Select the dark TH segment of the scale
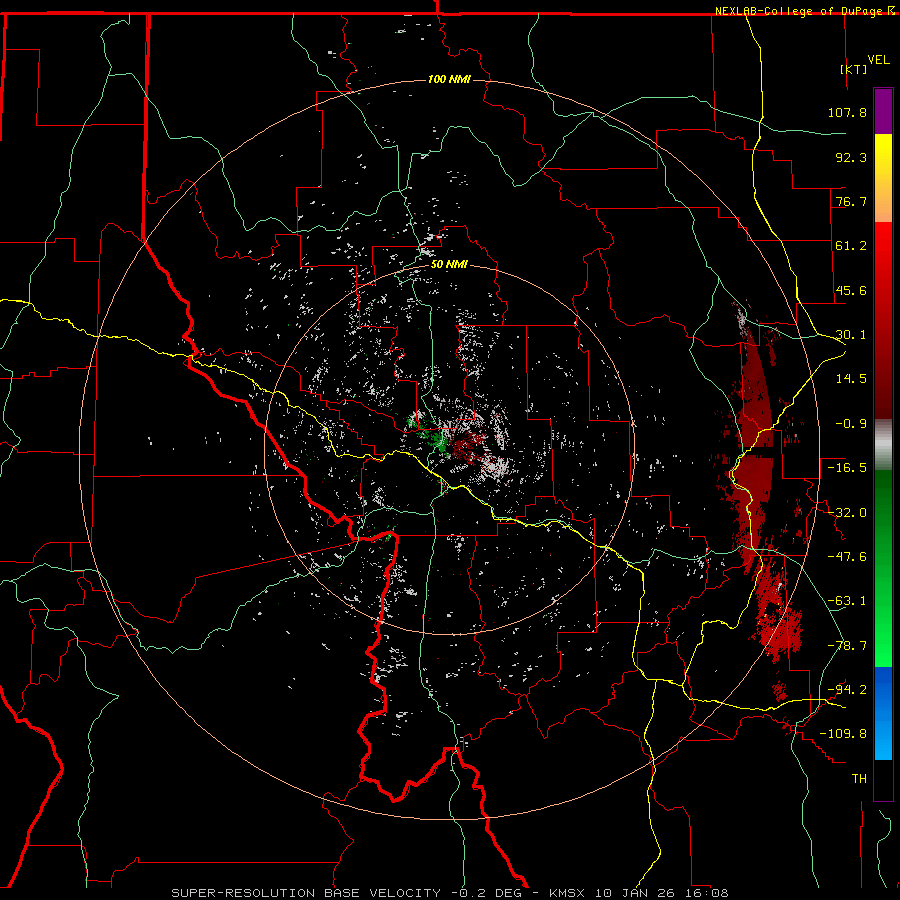 [x=883, y=779]
